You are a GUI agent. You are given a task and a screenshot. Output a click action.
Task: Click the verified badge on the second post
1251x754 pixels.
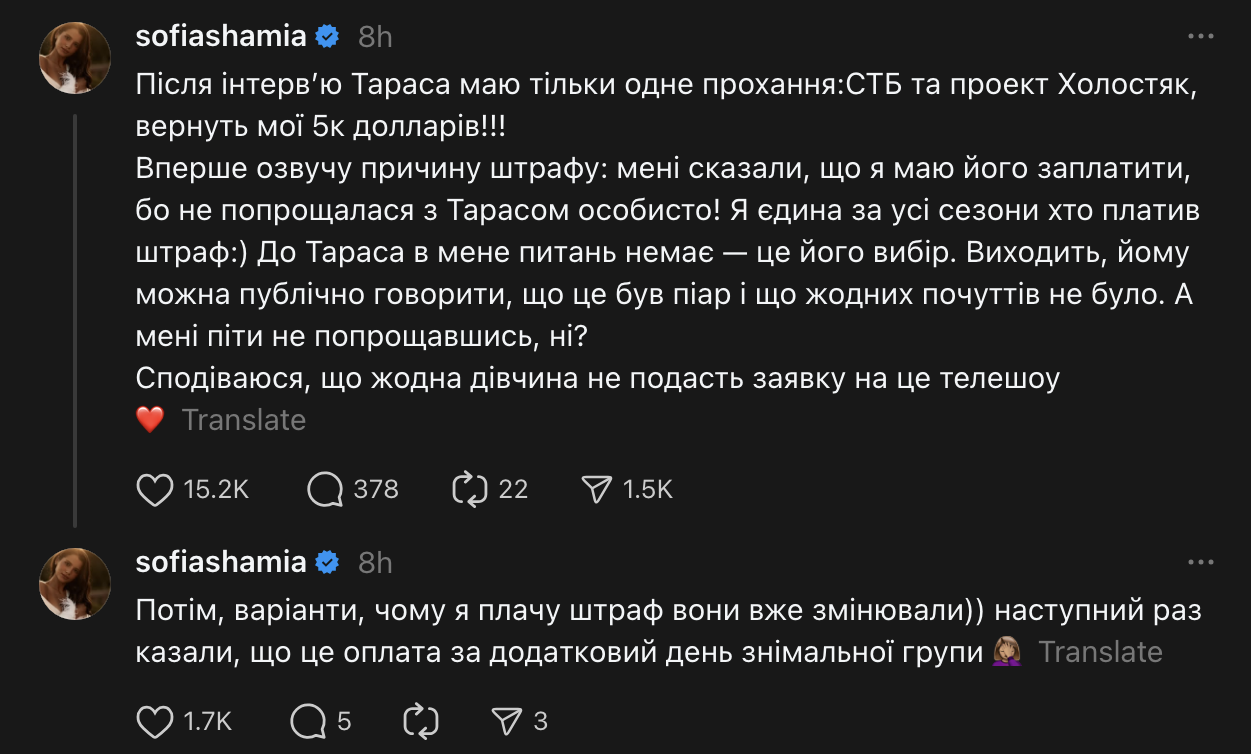[x=327, y=563]
